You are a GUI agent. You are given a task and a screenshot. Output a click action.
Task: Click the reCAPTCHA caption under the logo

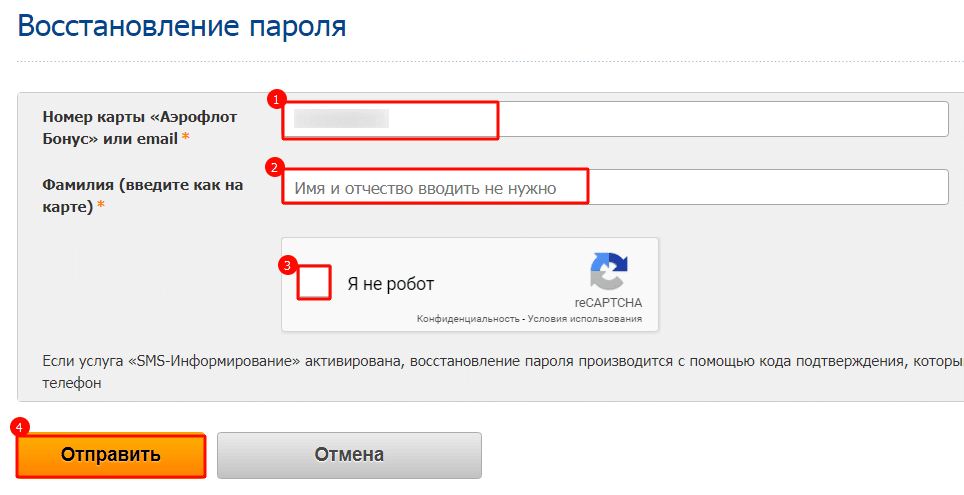[608, 302]
